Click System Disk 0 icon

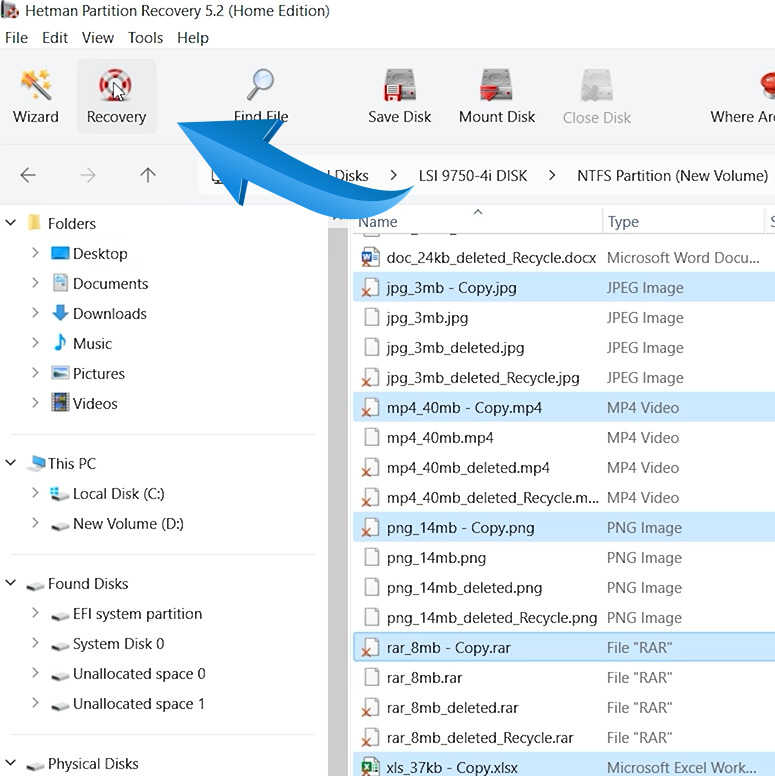[x=60, y=645]
